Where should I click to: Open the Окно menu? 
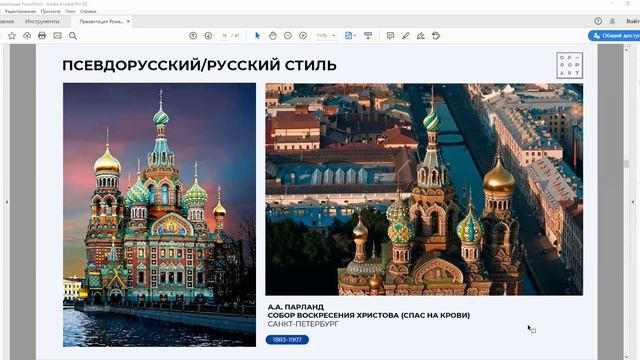(71, 11)
